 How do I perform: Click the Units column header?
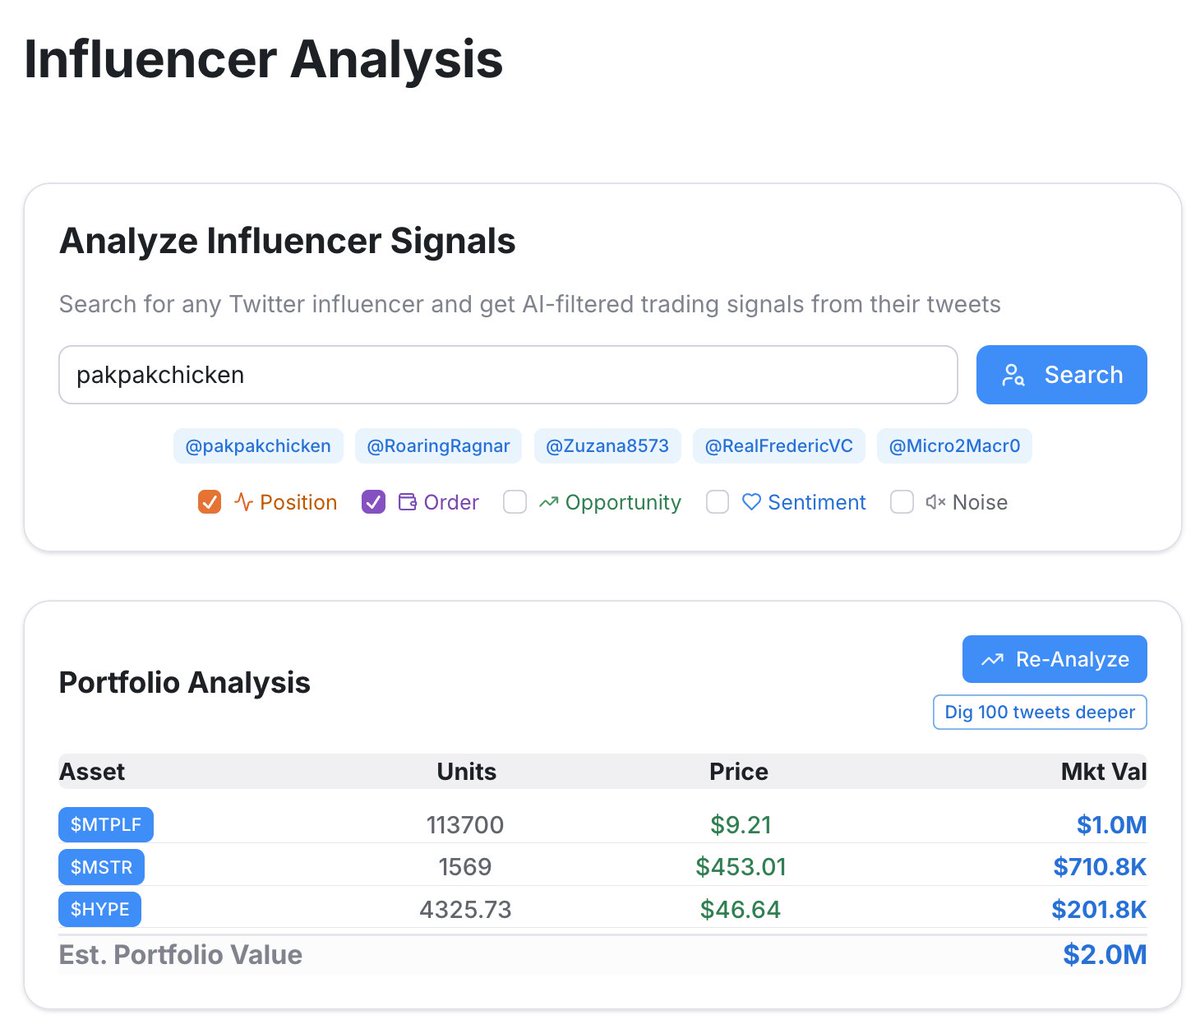[x=466, y=772]
